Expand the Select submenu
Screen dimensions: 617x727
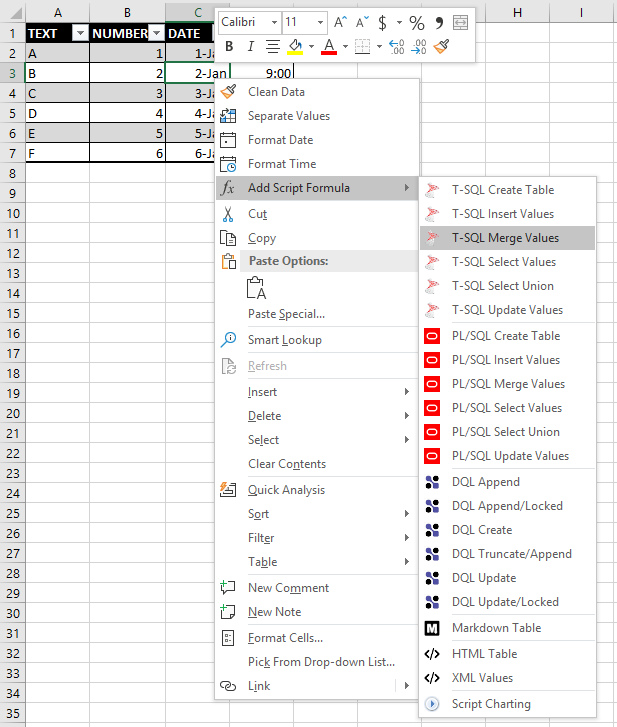pos(317,440)
